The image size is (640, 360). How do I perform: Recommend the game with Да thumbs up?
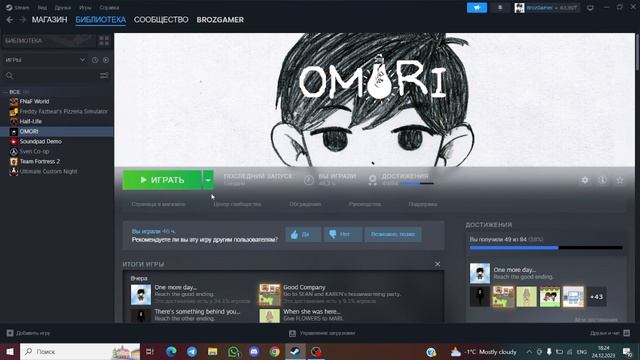tap(303, 234)
